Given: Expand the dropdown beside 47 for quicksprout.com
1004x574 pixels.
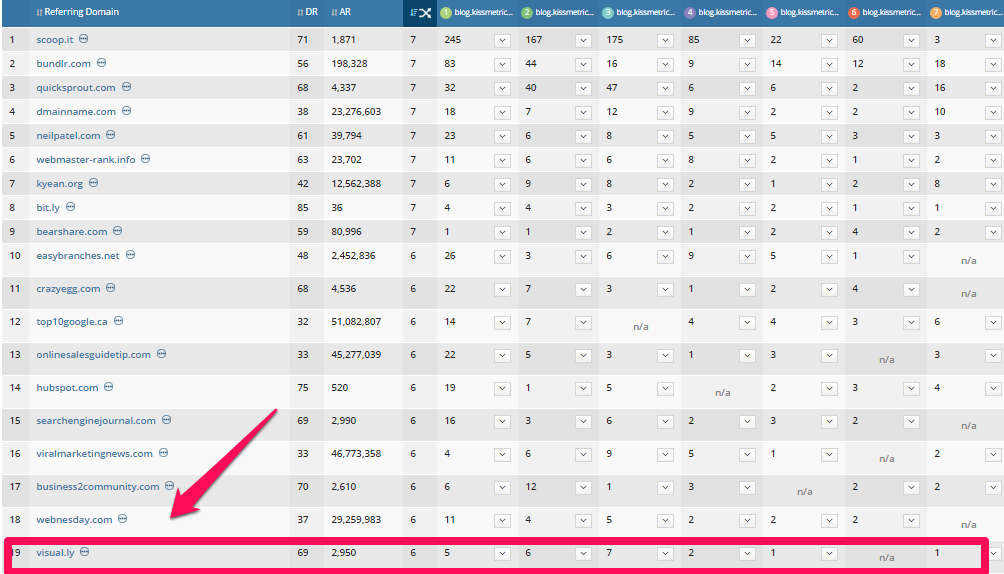Looking at the screenshot, I should point(665,88).
